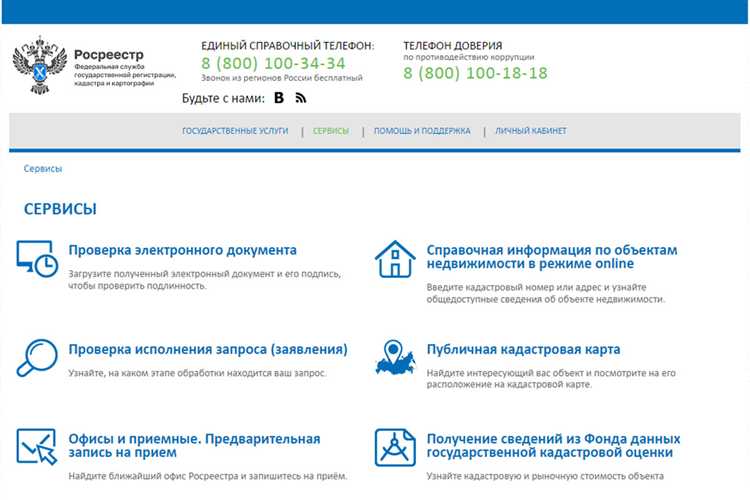Screen dimensions: 750x500
Task: Click the ЕДИНЫЙ СПРАВОЧНЫЙ ТЕЛЕФОН heading
Action: [x=287, y=46]
